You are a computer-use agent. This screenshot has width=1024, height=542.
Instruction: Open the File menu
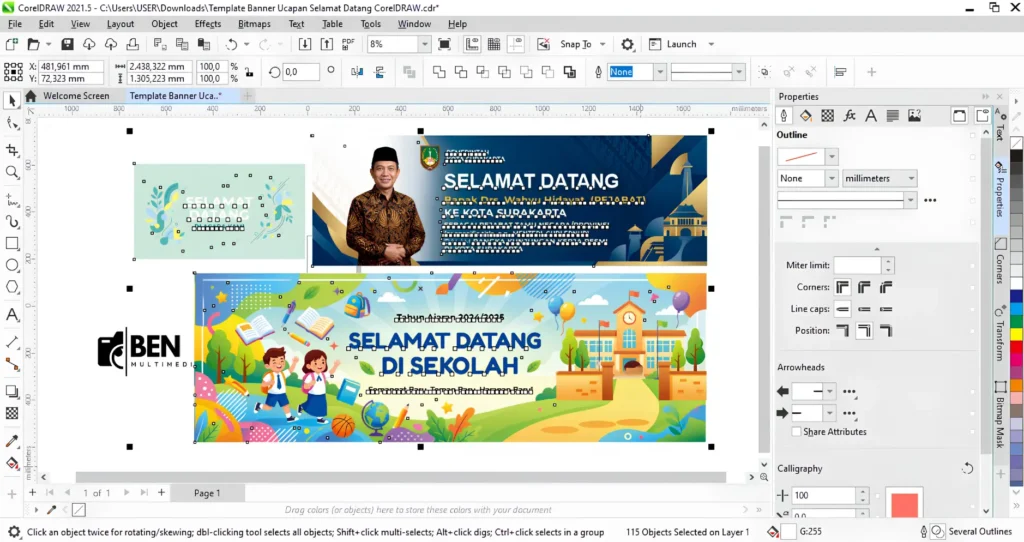(14, 24)
